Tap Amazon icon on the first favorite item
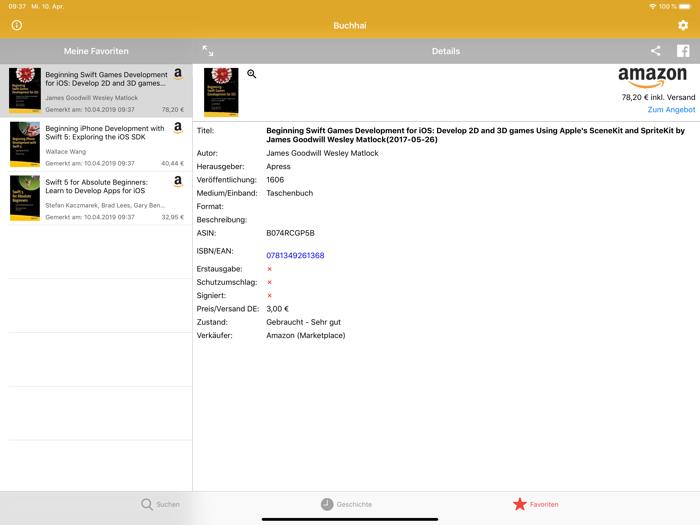Screen dimensions: 700x525 pos(178,74)
